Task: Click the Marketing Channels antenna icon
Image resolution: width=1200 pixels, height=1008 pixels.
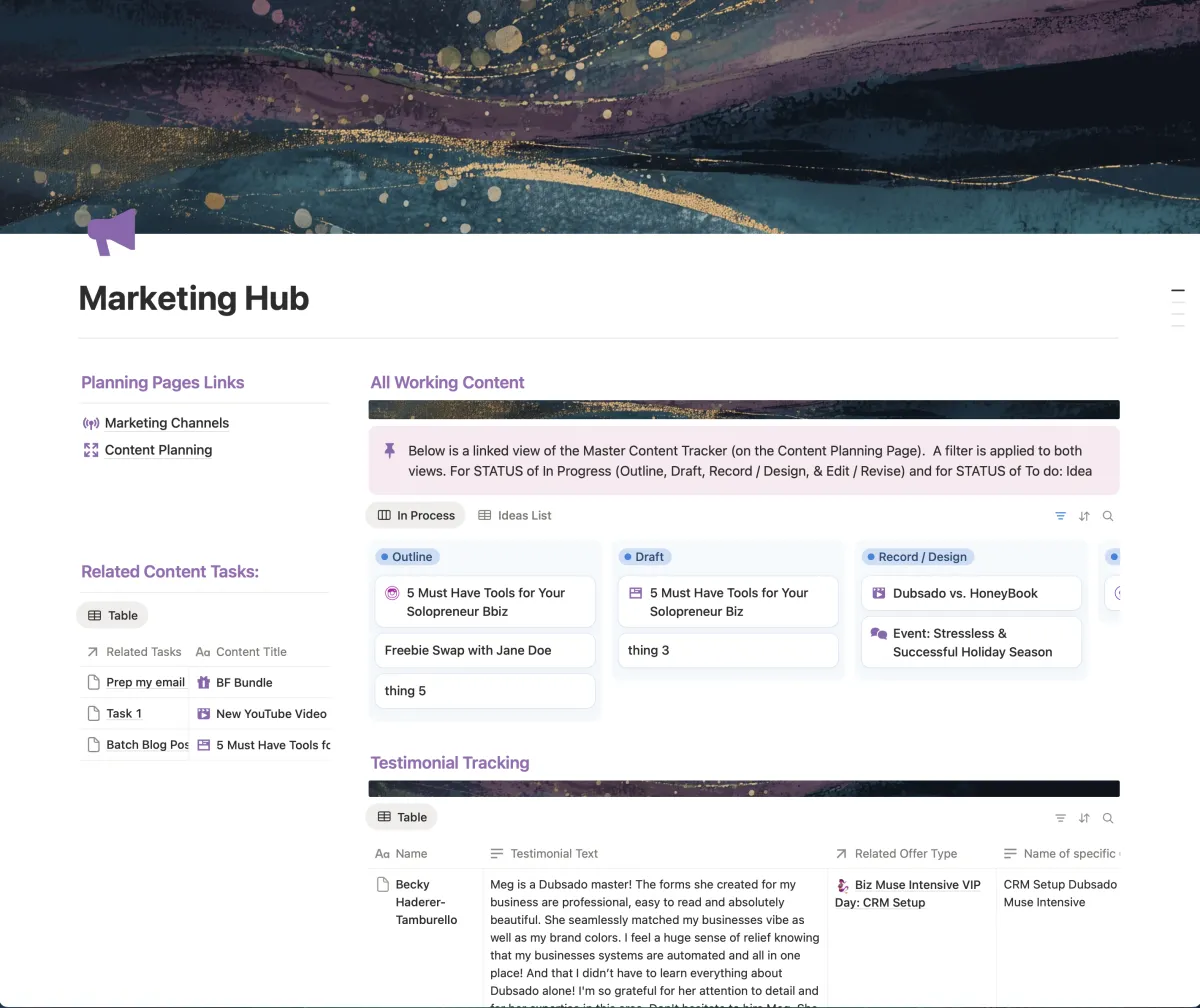Action: (91, 423)
